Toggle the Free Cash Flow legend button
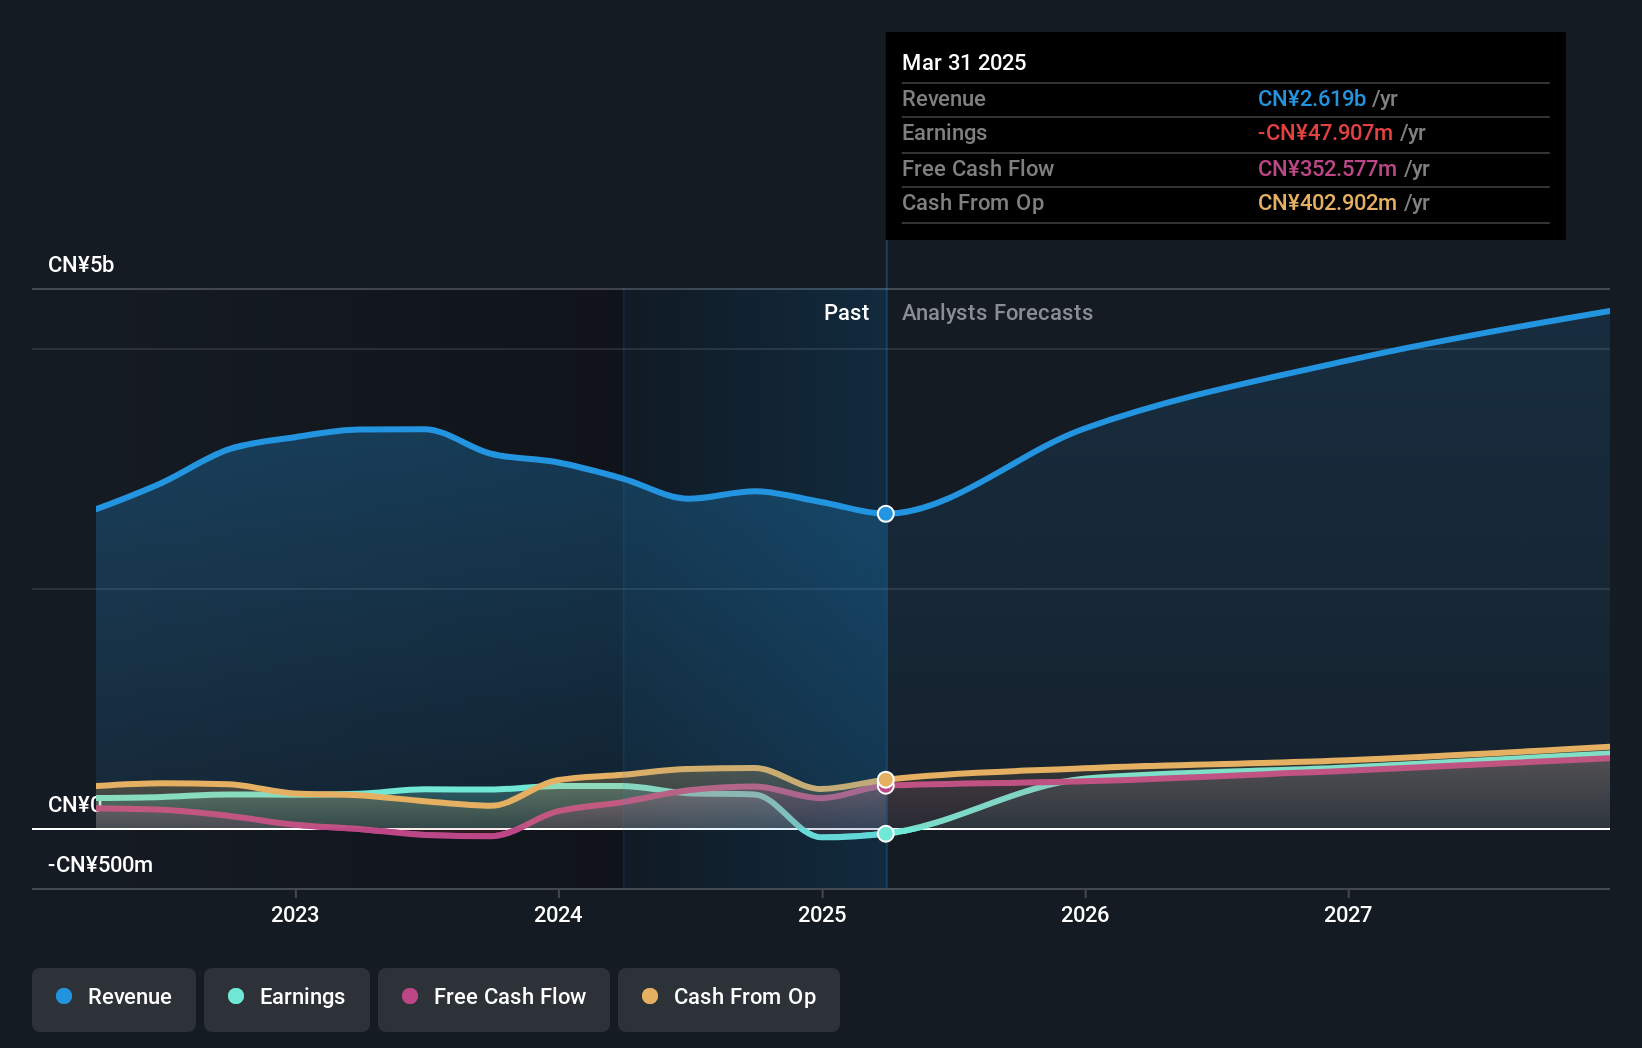This screenshot has height=1048, width=1642. [x=494, y=999]
